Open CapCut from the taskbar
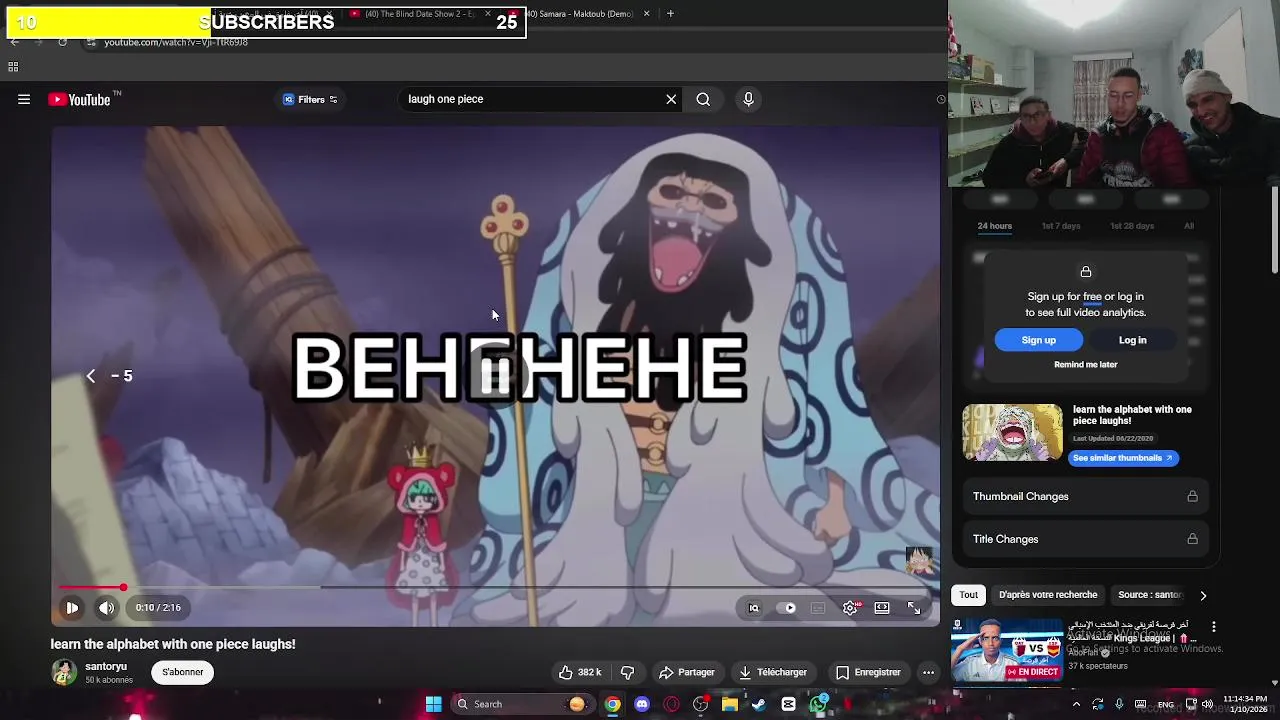 coord(789,704)
